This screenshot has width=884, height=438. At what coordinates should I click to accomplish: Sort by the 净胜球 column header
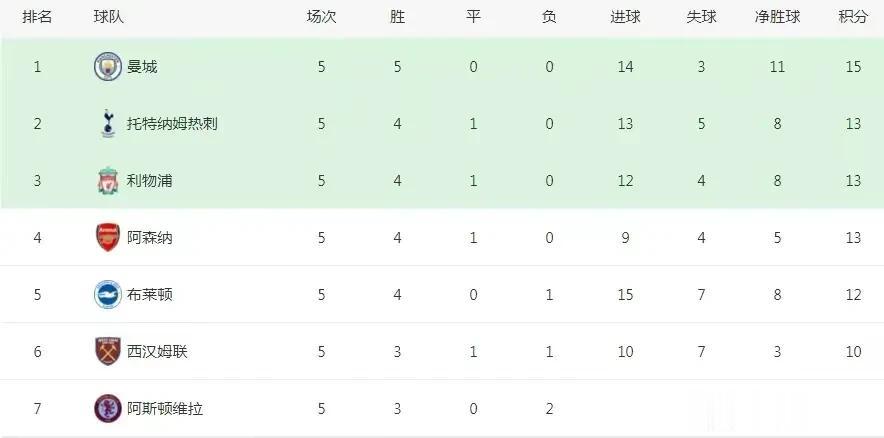(x=777, y=17)
